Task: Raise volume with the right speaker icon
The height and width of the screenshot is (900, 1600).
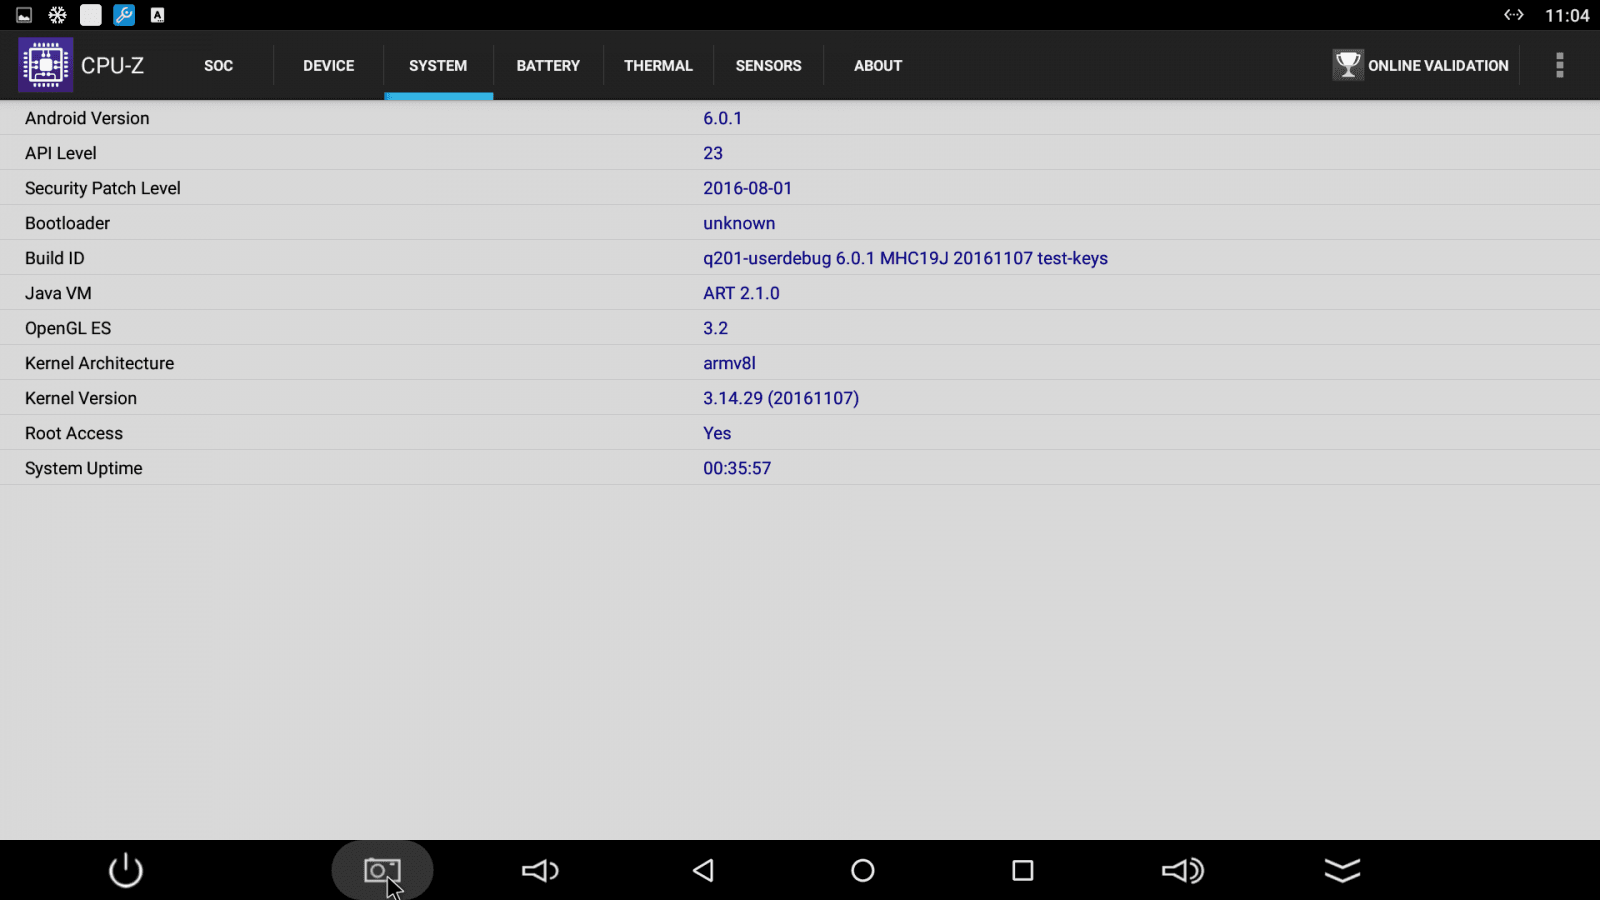Action: point(1182,870)
